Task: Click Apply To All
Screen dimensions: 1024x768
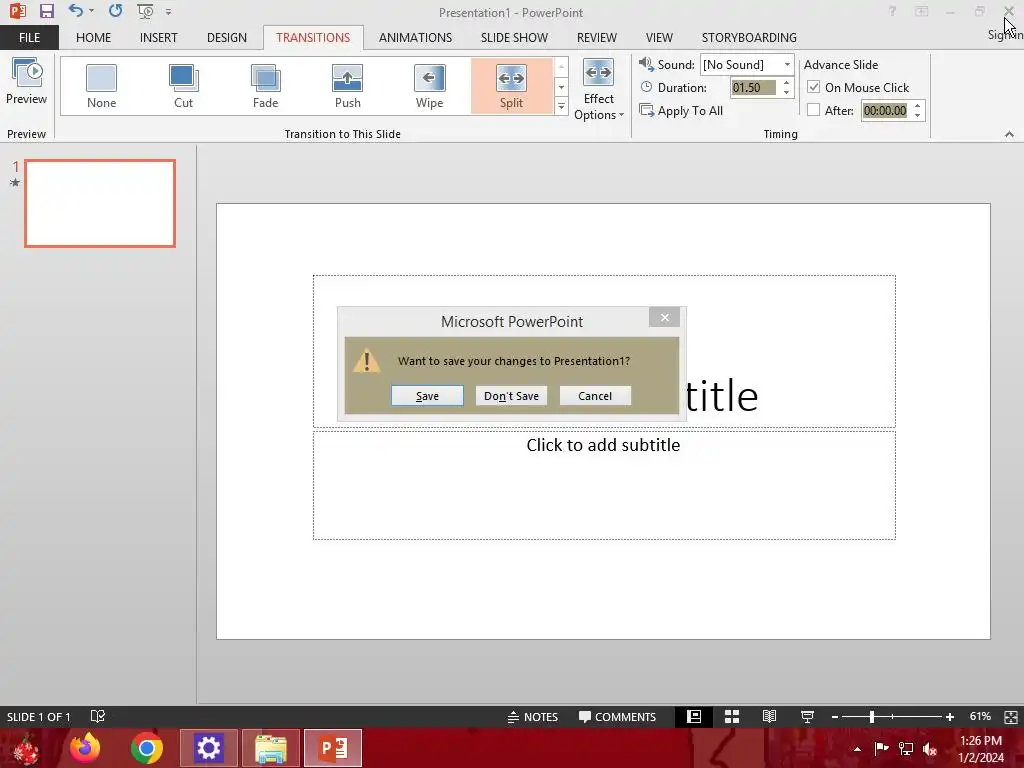Action: 681,110
